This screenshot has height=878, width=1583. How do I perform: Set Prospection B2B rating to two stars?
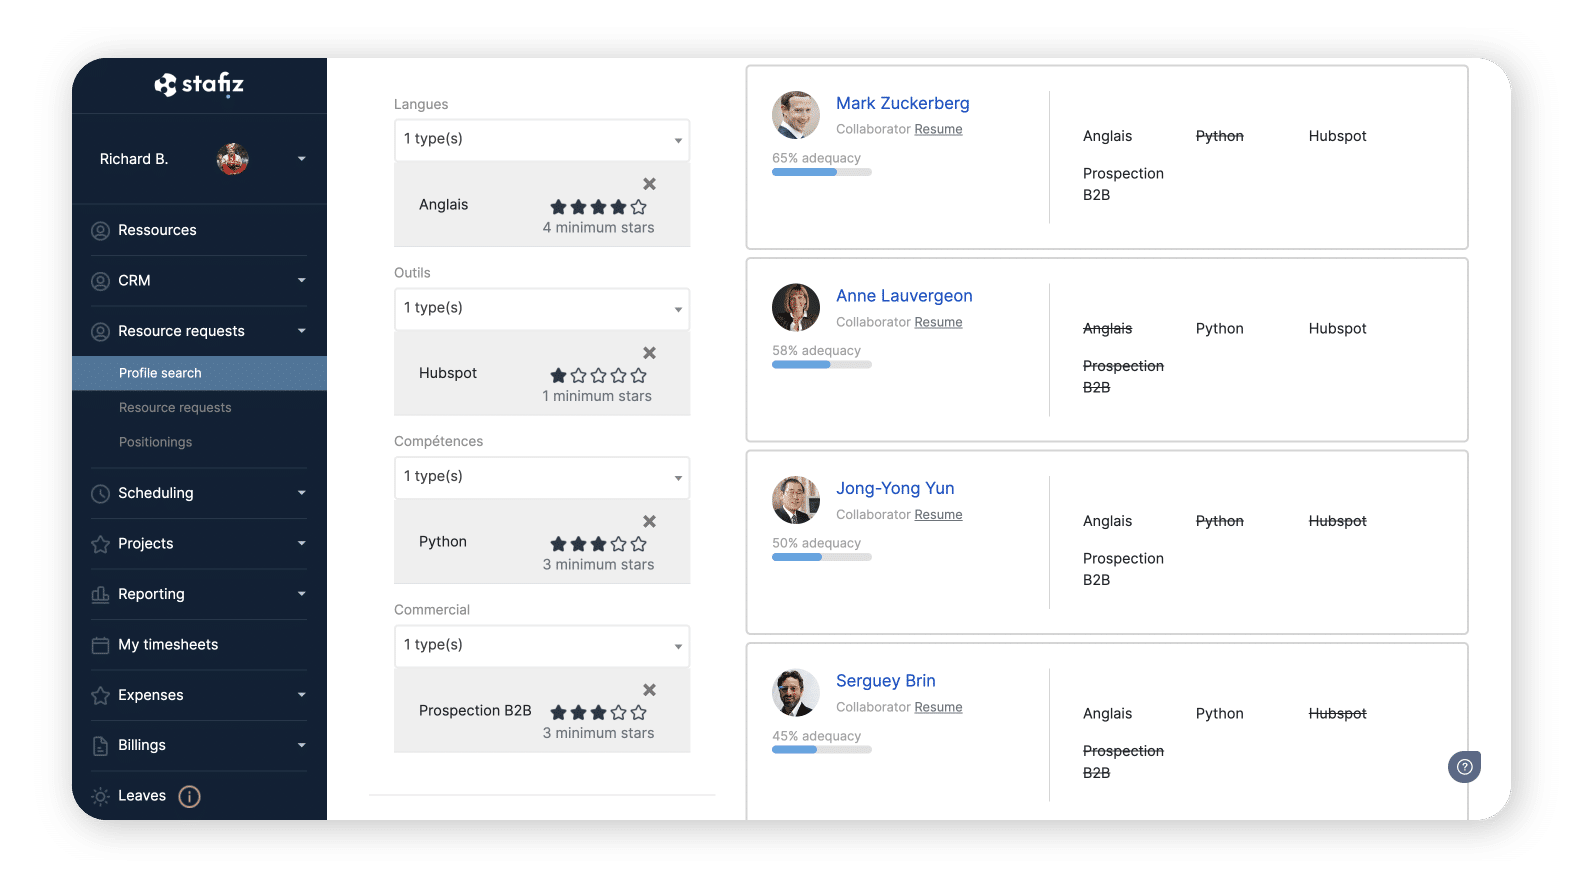coord(579,713)
